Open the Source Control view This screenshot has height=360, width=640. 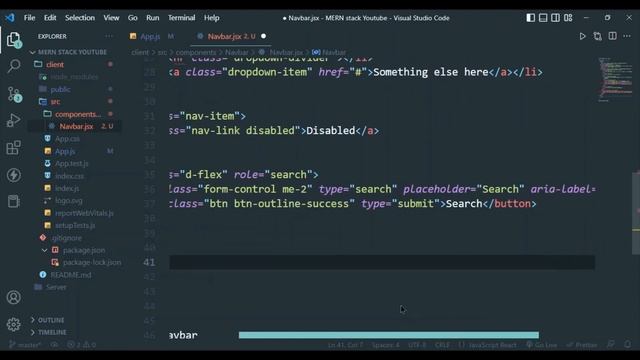(13, 94)
